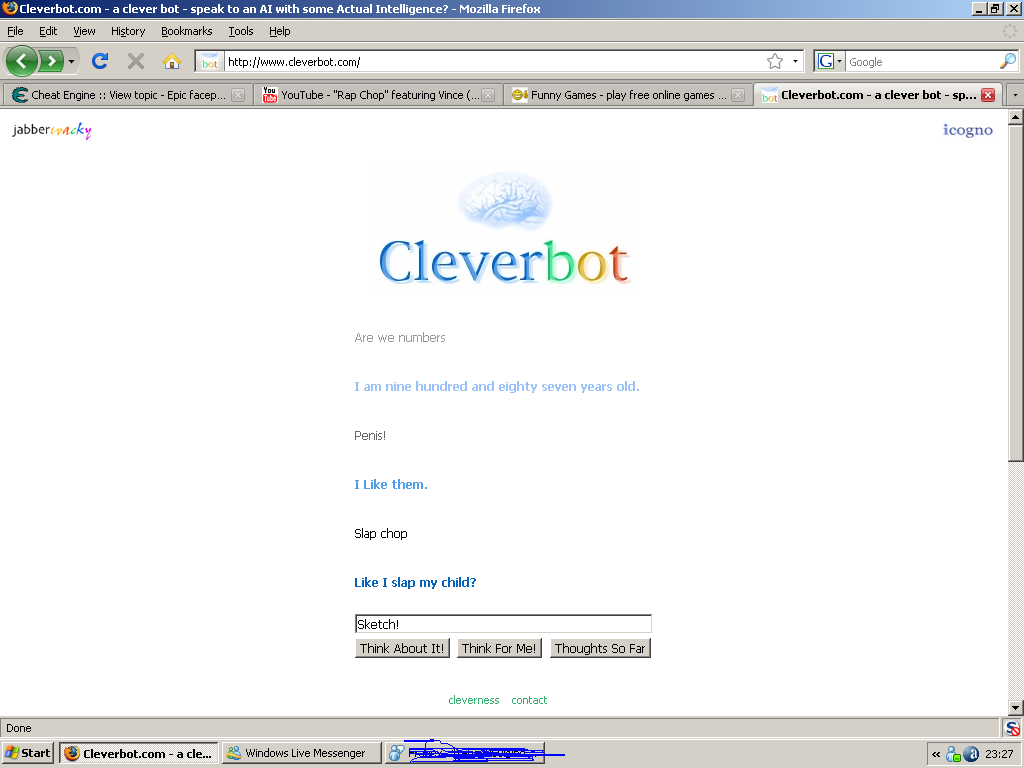This screenshot has height=768, width=1024.
Task: Click the Cleverbot brain logo
Action: (x=504, y=229)
